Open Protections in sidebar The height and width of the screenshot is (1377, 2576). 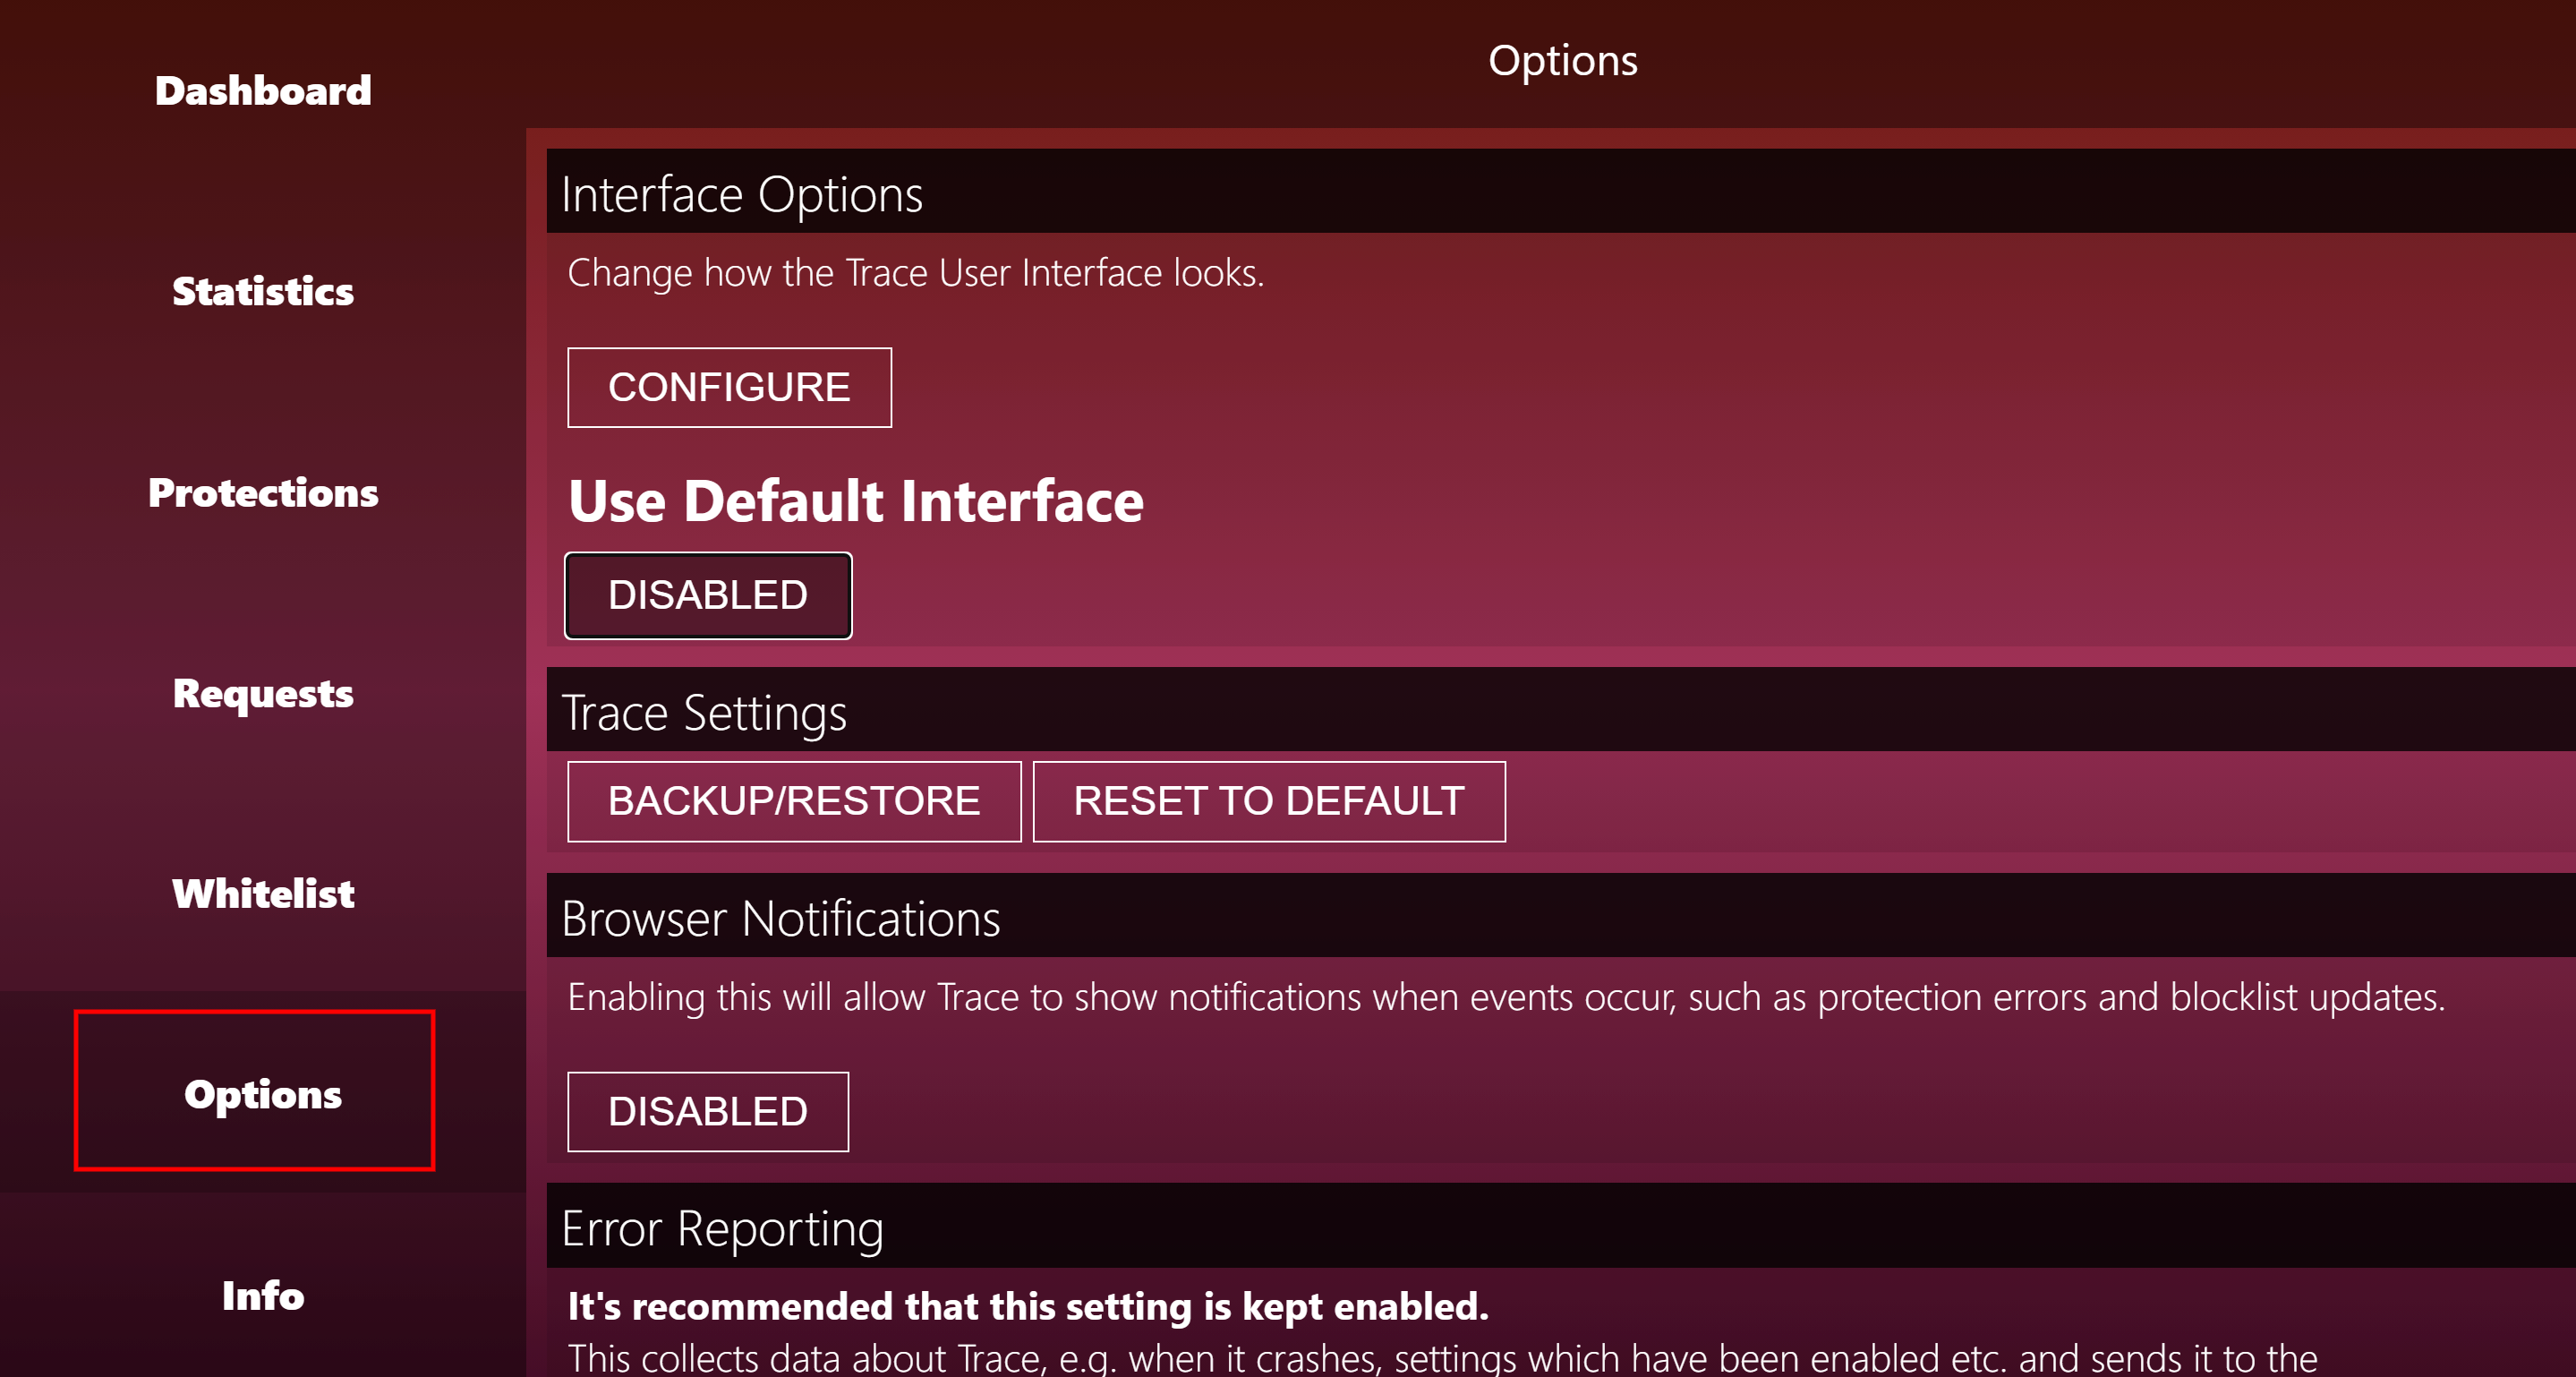263,493
